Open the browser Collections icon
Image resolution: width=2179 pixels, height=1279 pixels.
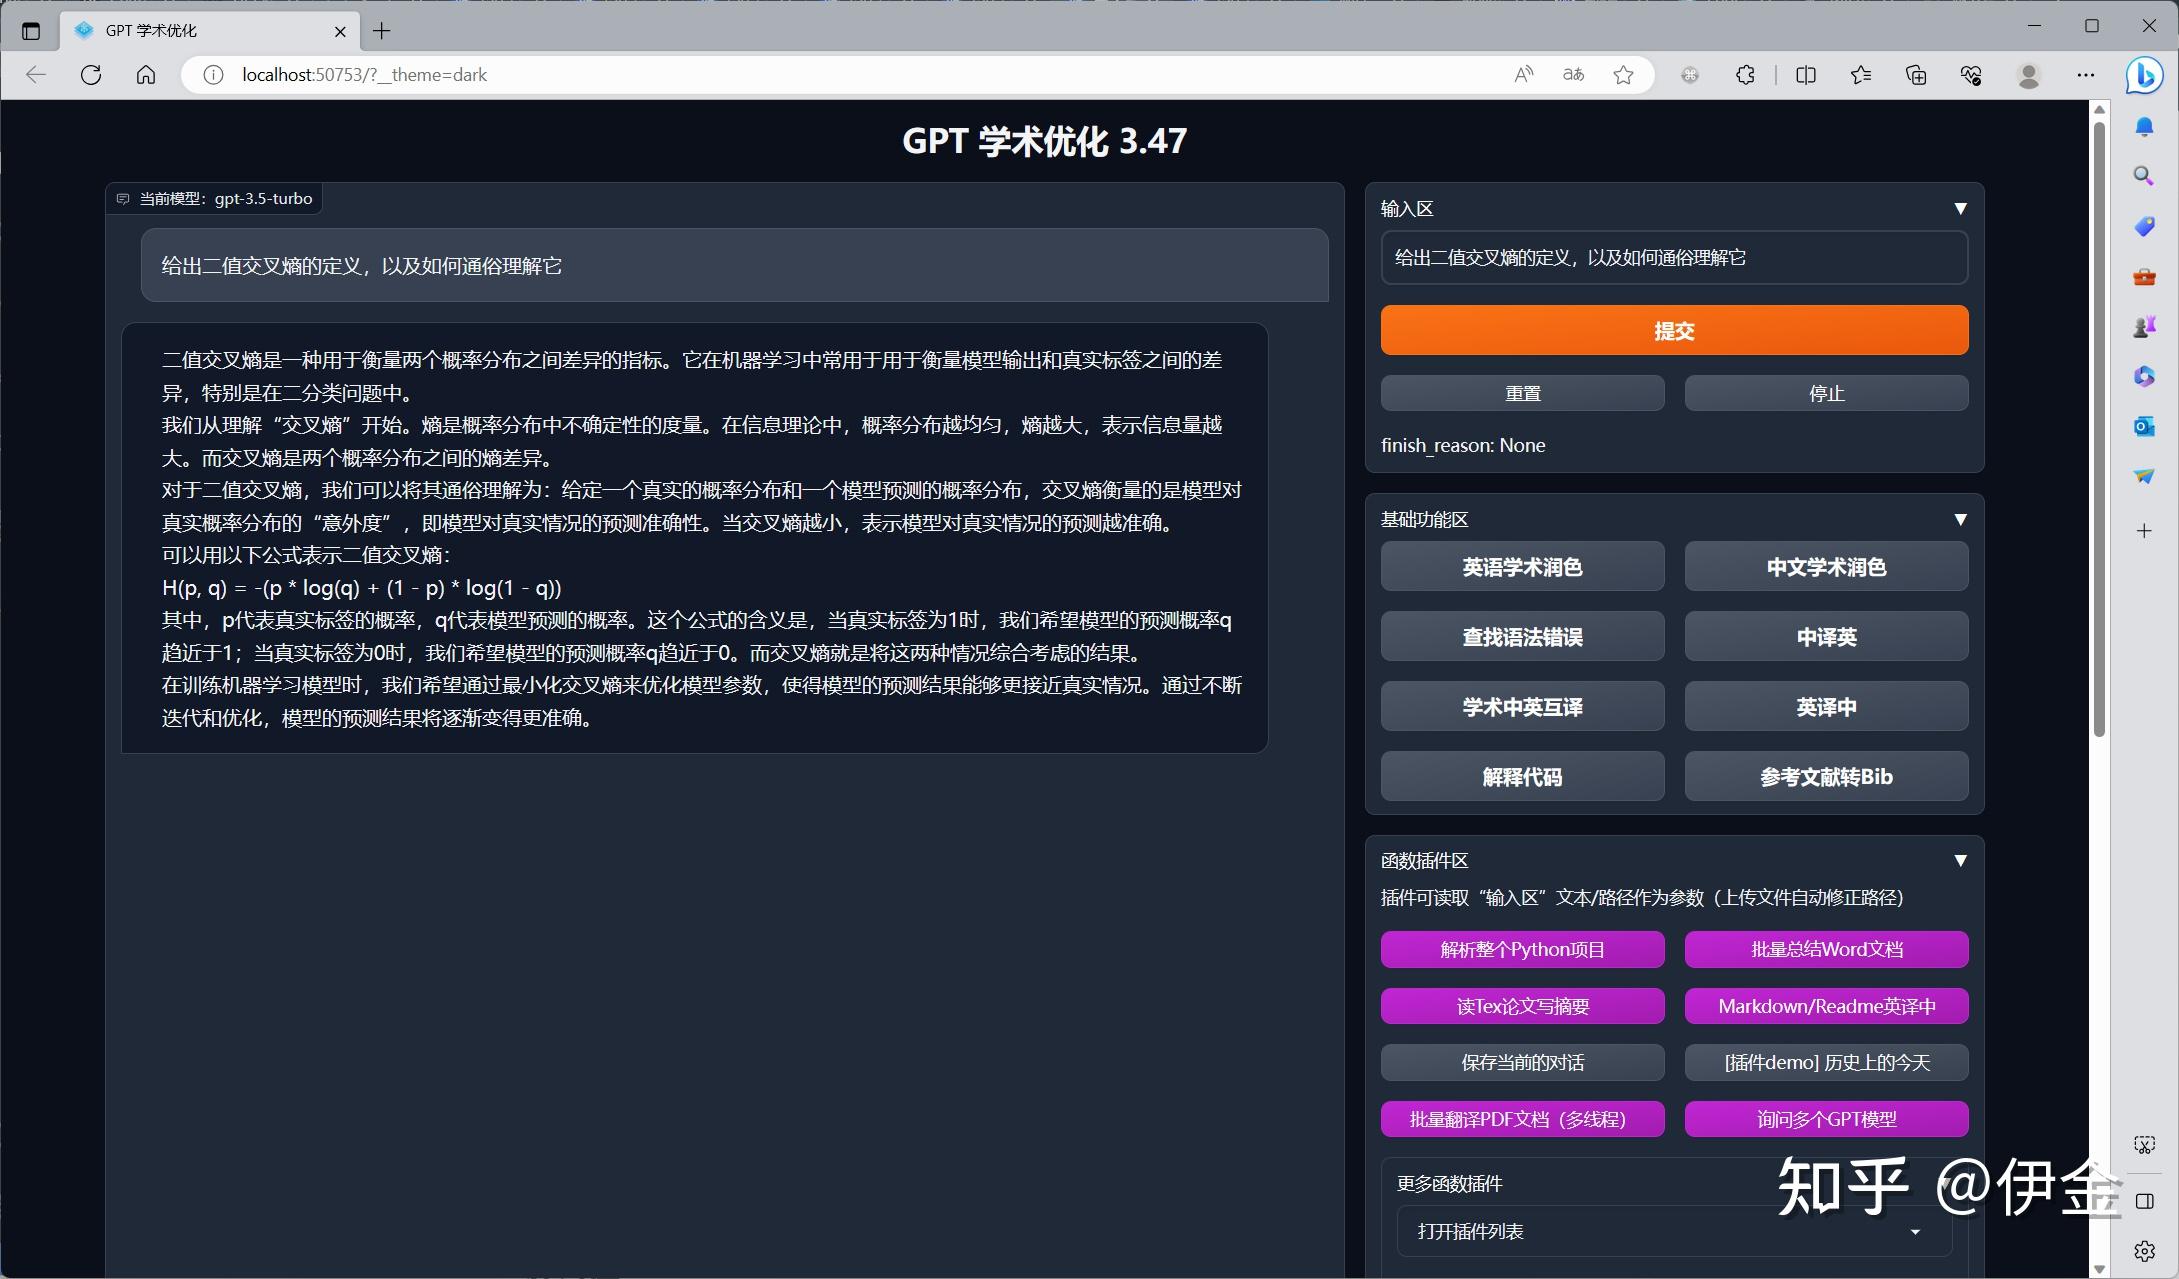(1915, 75)
